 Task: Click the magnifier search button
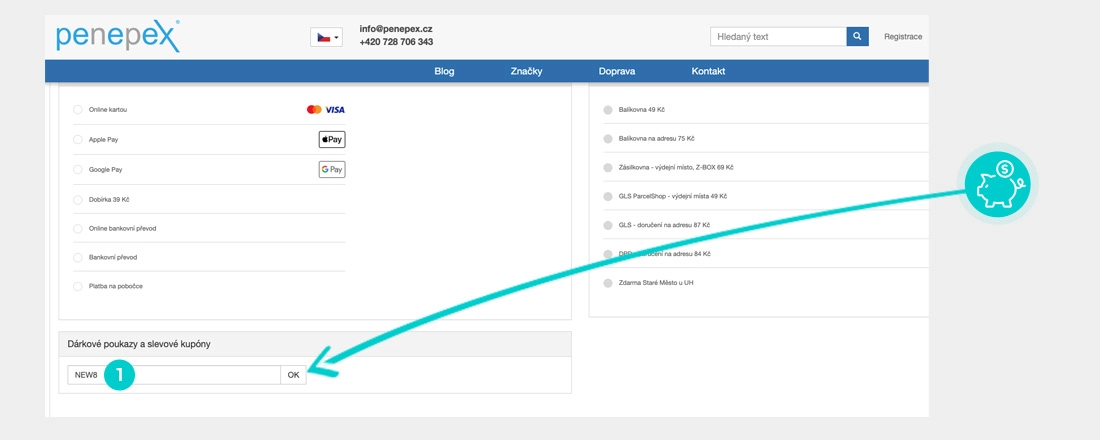(857, 37)
